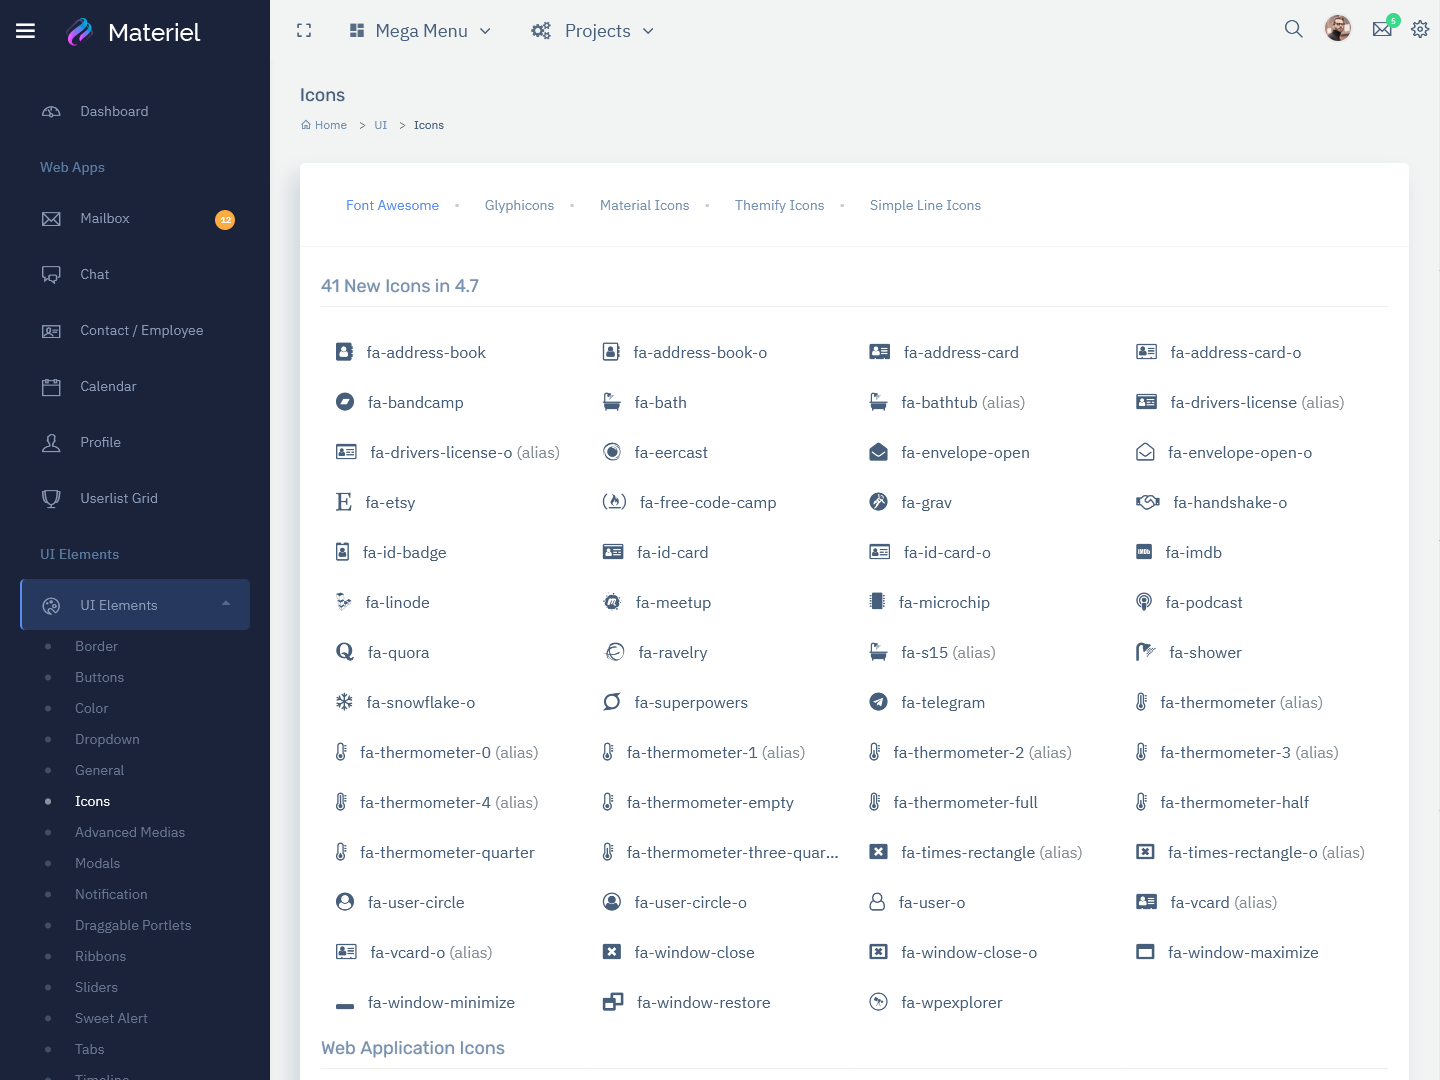Open the search icon in header
This screenshot has height=1080, width=1440.
point(1293,29)
